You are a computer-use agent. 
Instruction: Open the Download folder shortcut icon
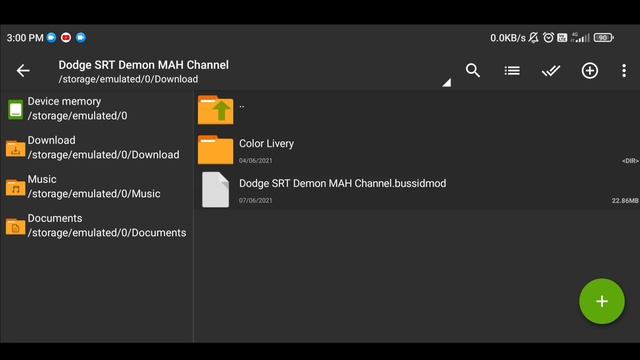(16, 148)
